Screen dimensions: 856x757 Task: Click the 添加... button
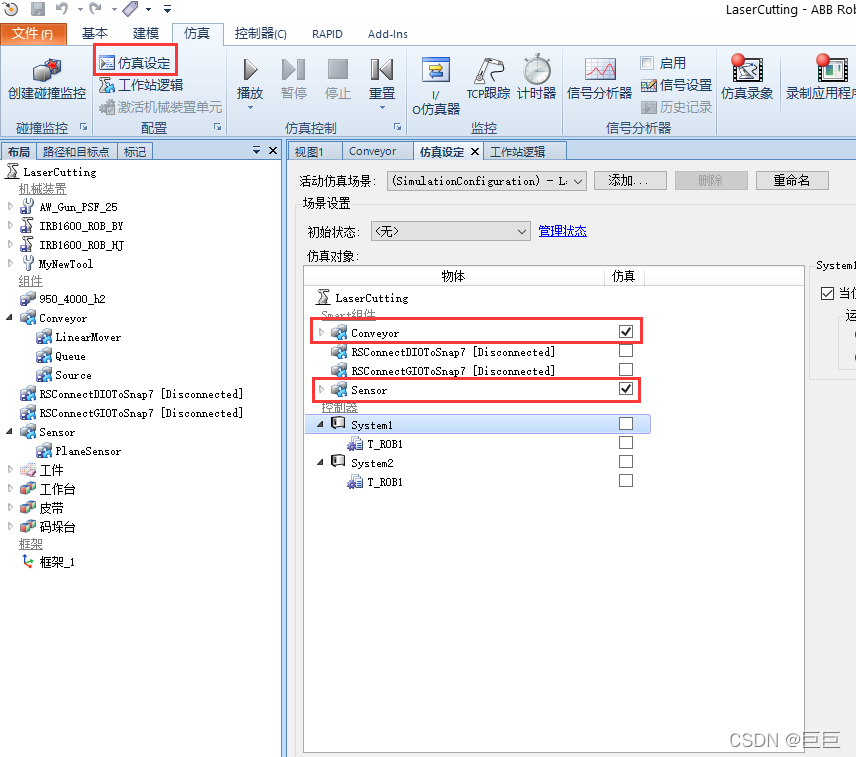pos(629,180)
